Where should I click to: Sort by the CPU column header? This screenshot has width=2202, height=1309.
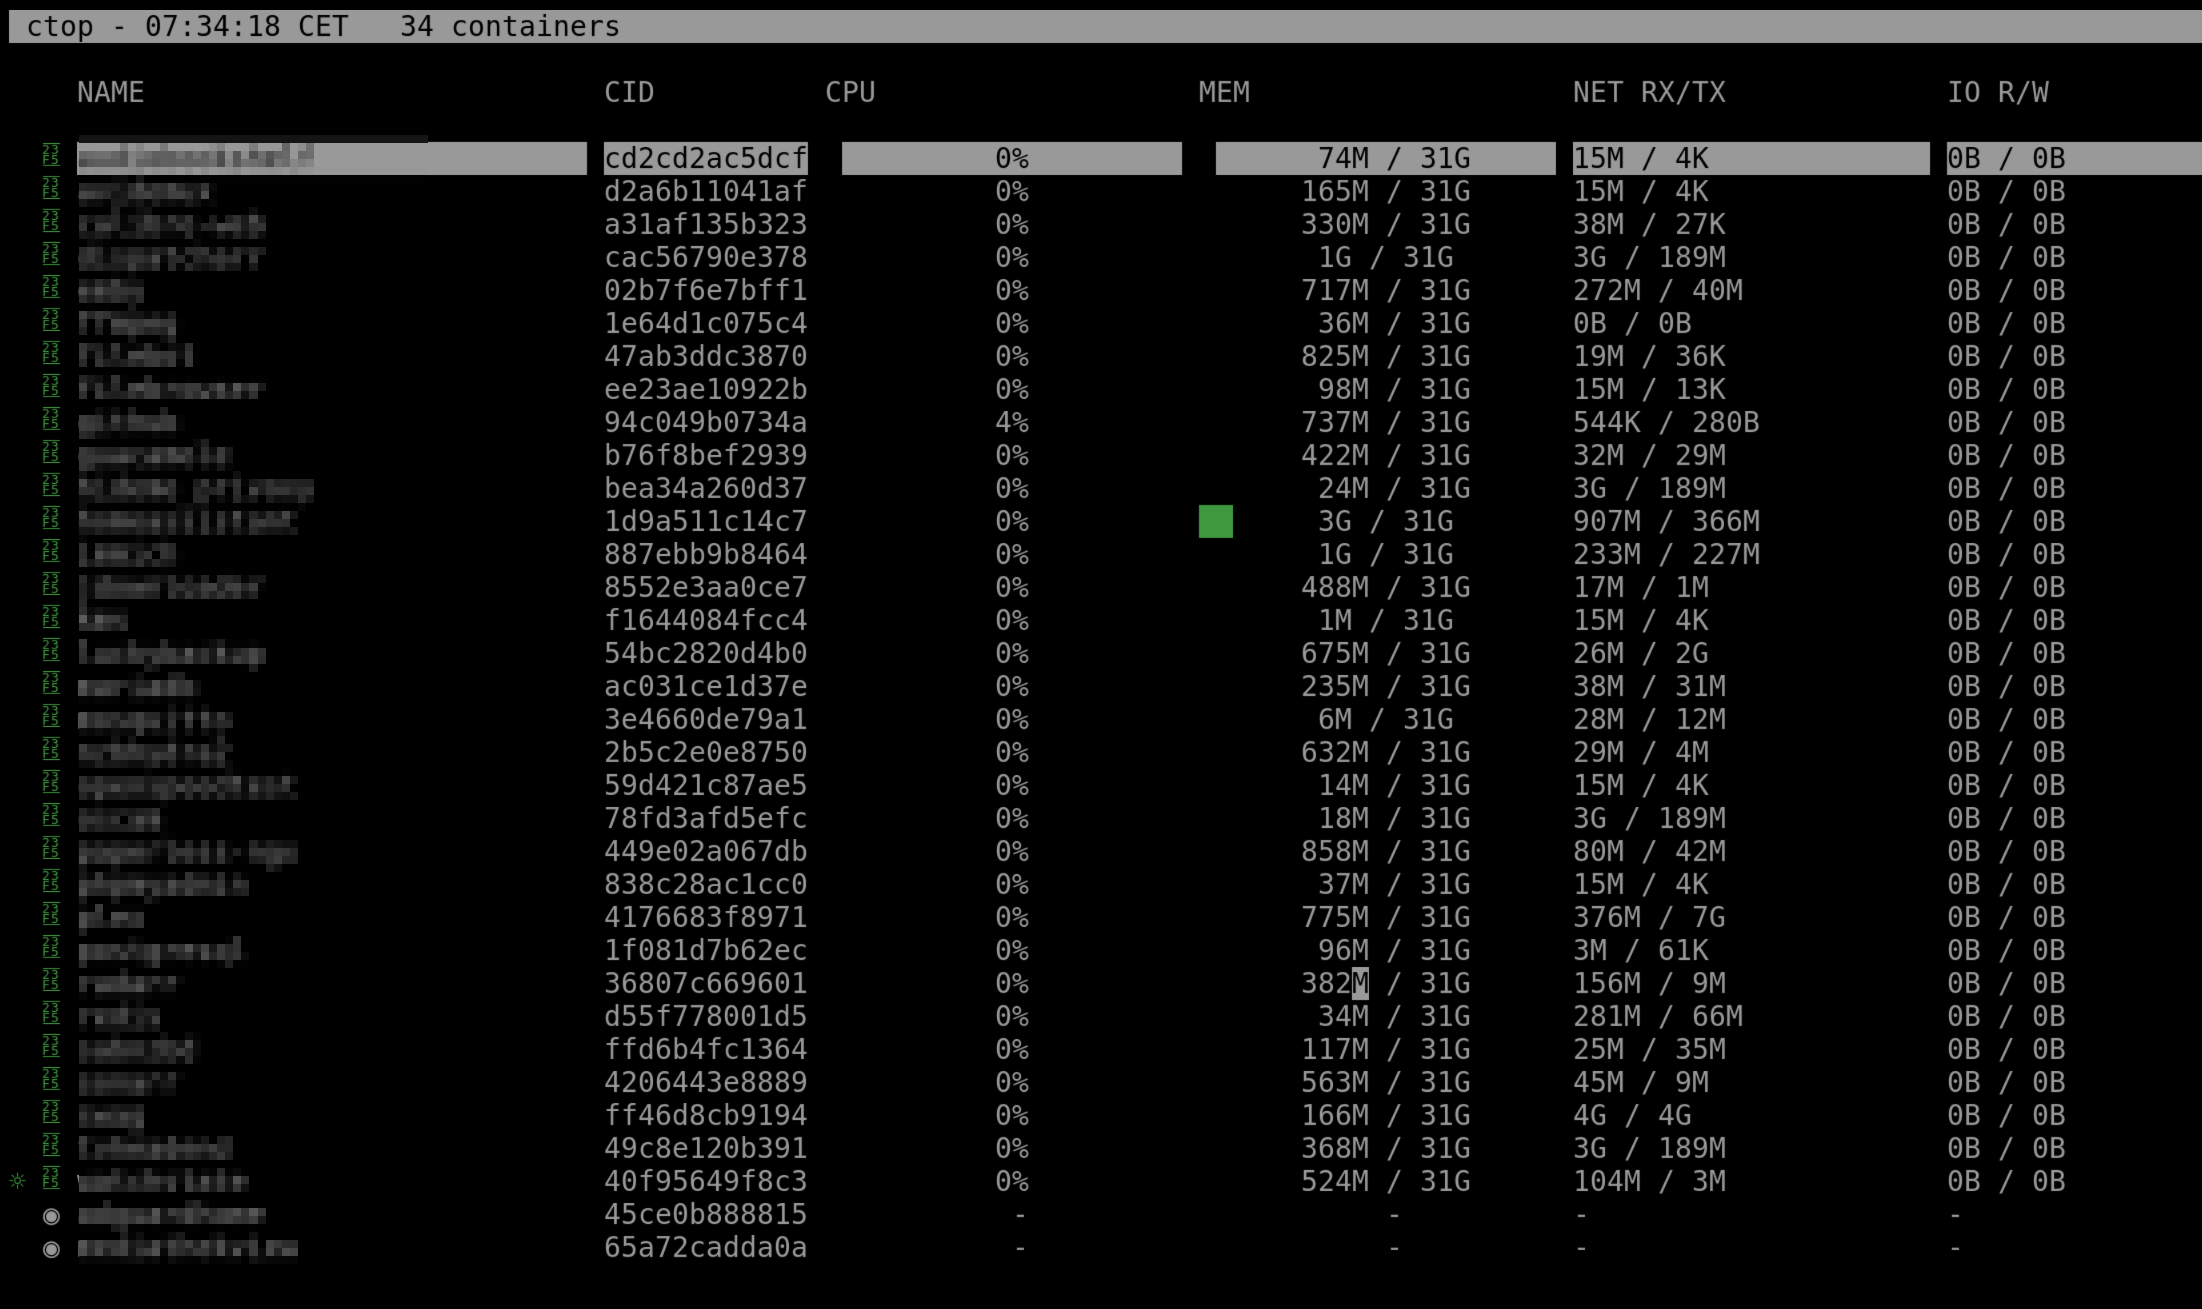(x=850, y=92)
